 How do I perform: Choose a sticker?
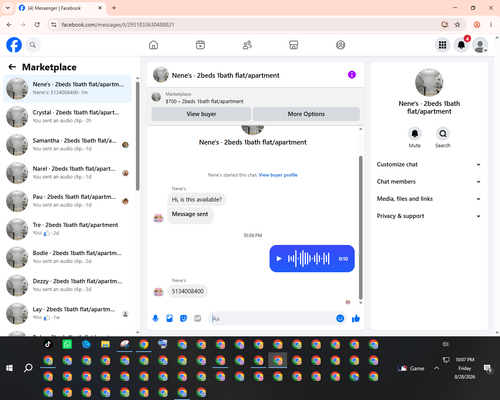pos(184,319)
